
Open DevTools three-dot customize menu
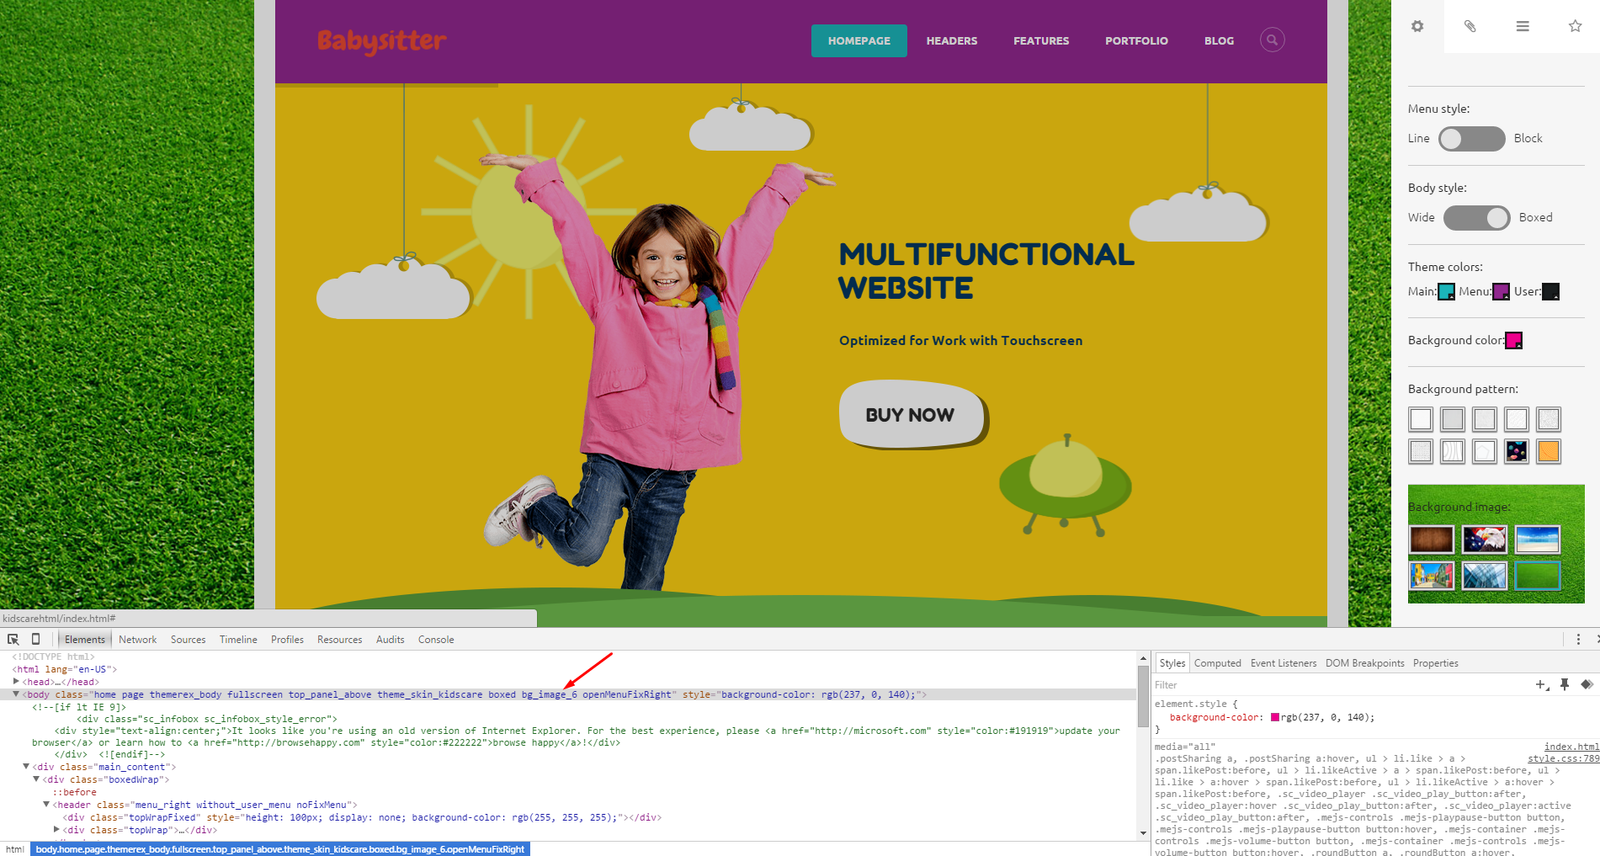click(x=1578, y=639)
